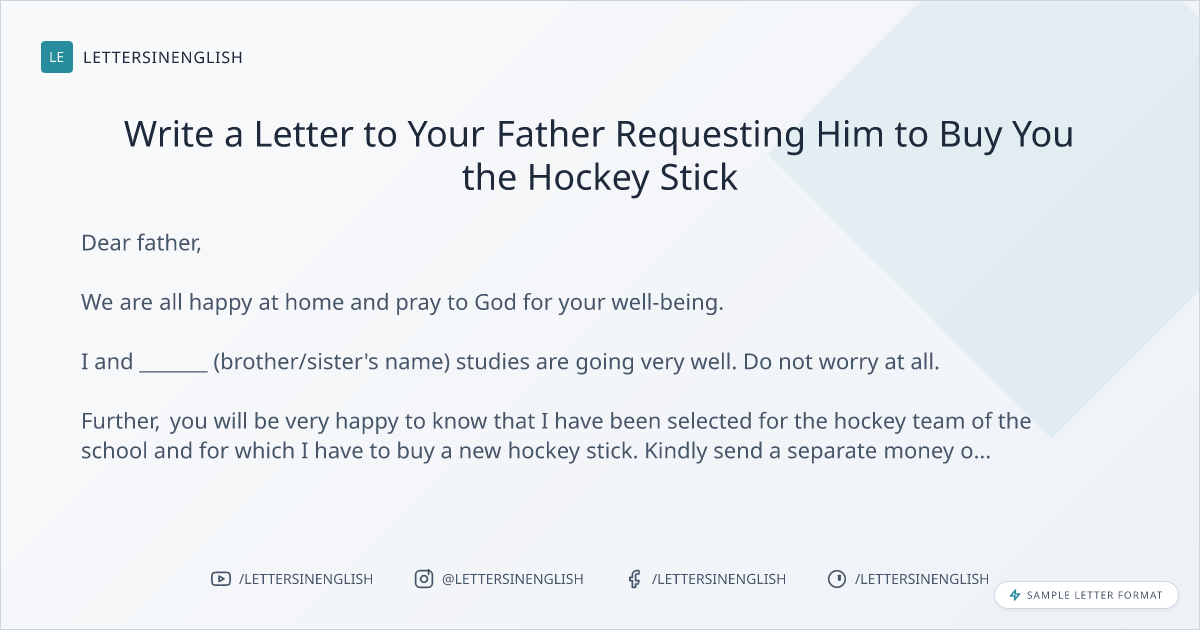Click the "We are all happy" sentence
Image resolution: width=1200 pixels, height=630 pixels.
pos(402,302)
